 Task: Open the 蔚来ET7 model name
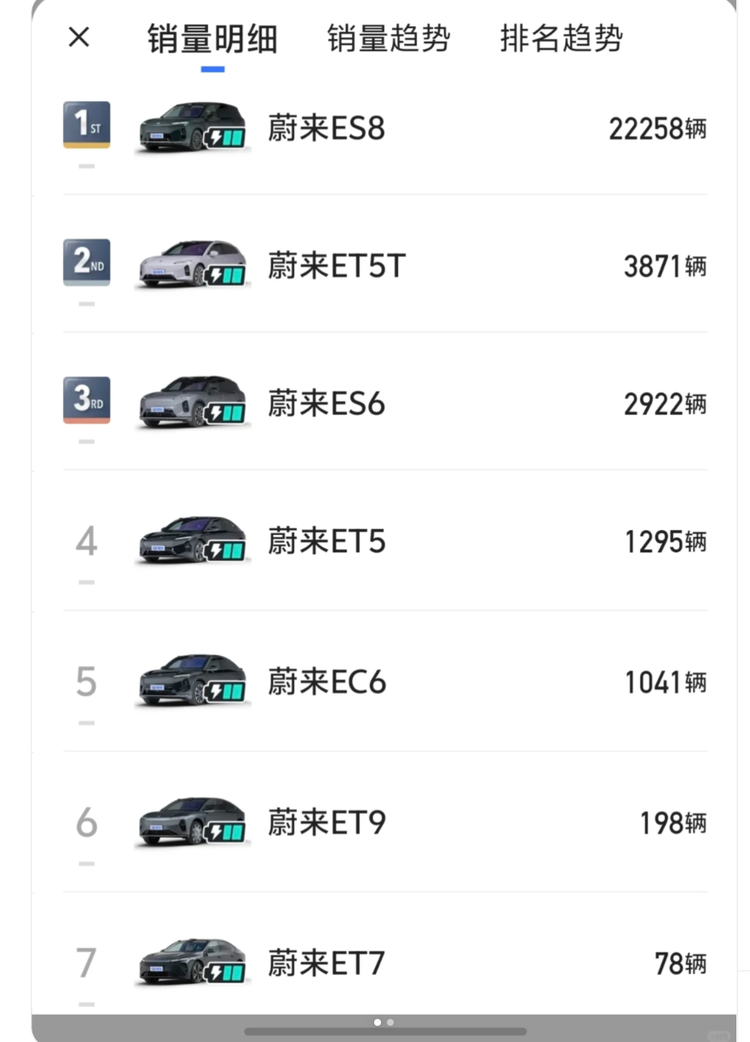click(x=326, y=964)
